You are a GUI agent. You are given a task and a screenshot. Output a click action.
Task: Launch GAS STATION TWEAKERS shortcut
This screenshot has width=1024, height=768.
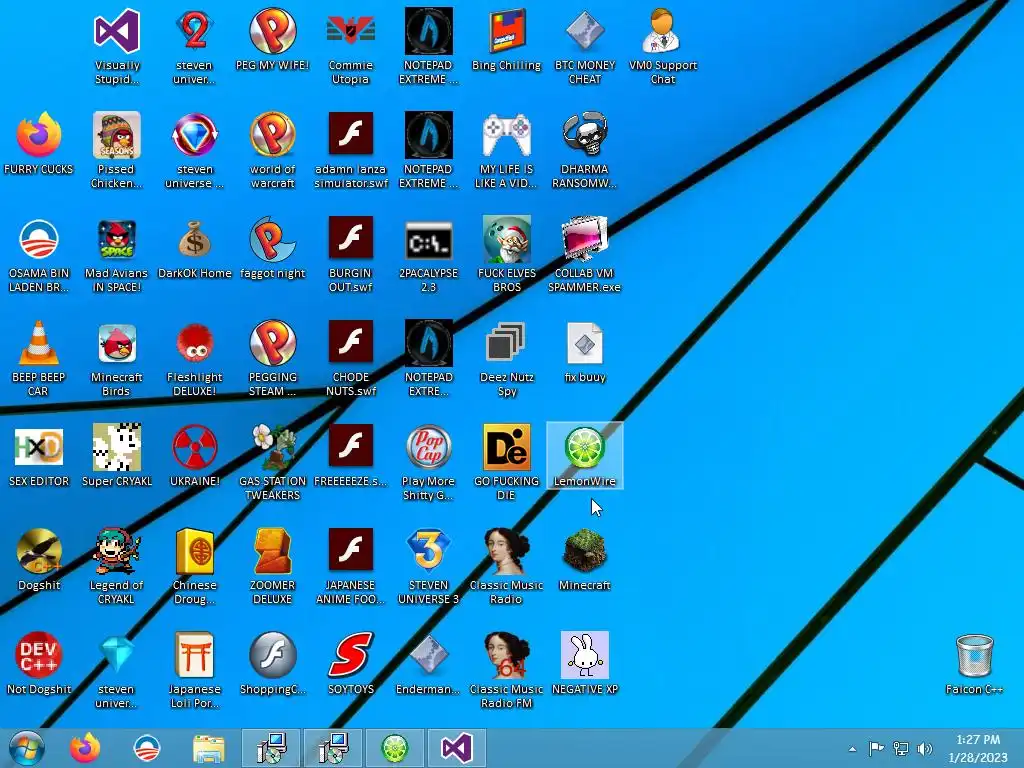pyautogui.click(x=272, y=462)
